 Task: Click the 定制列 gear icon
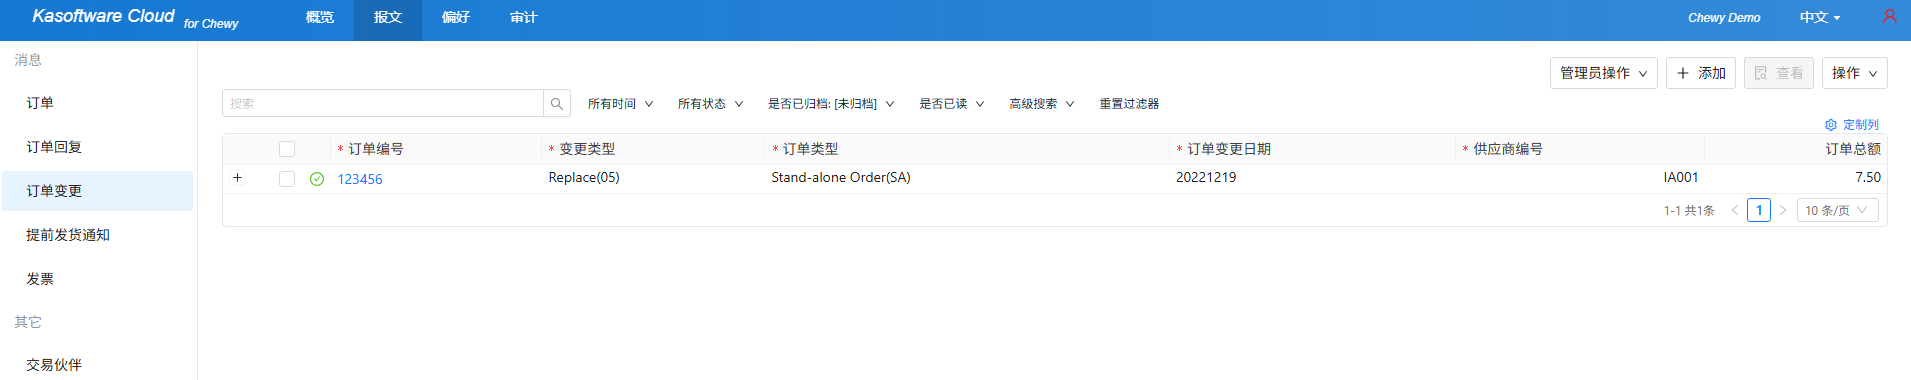1831,125
